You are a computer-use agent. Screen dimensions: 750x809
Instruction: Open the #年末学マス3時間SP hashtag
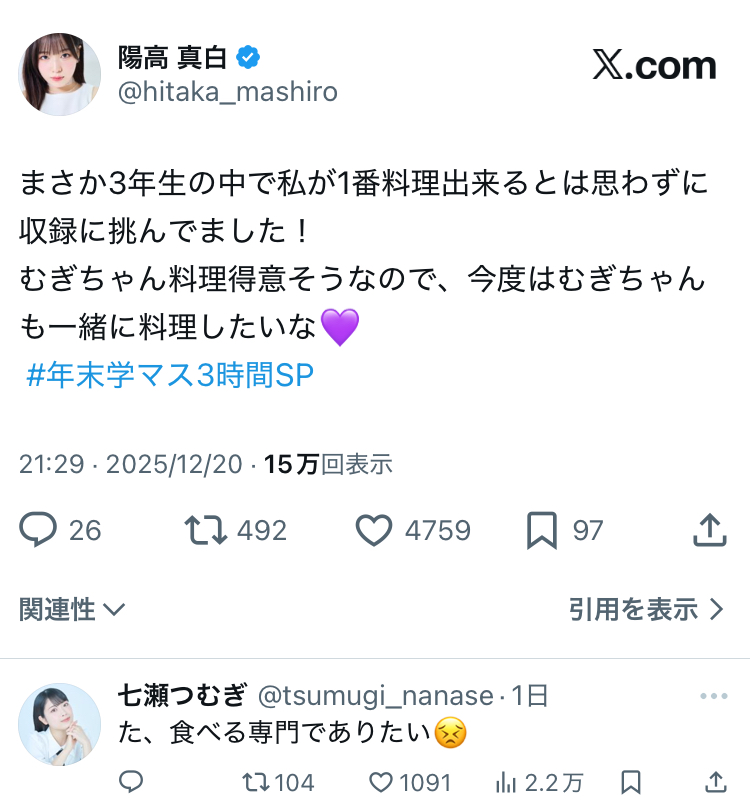click(x=170, y=375)
